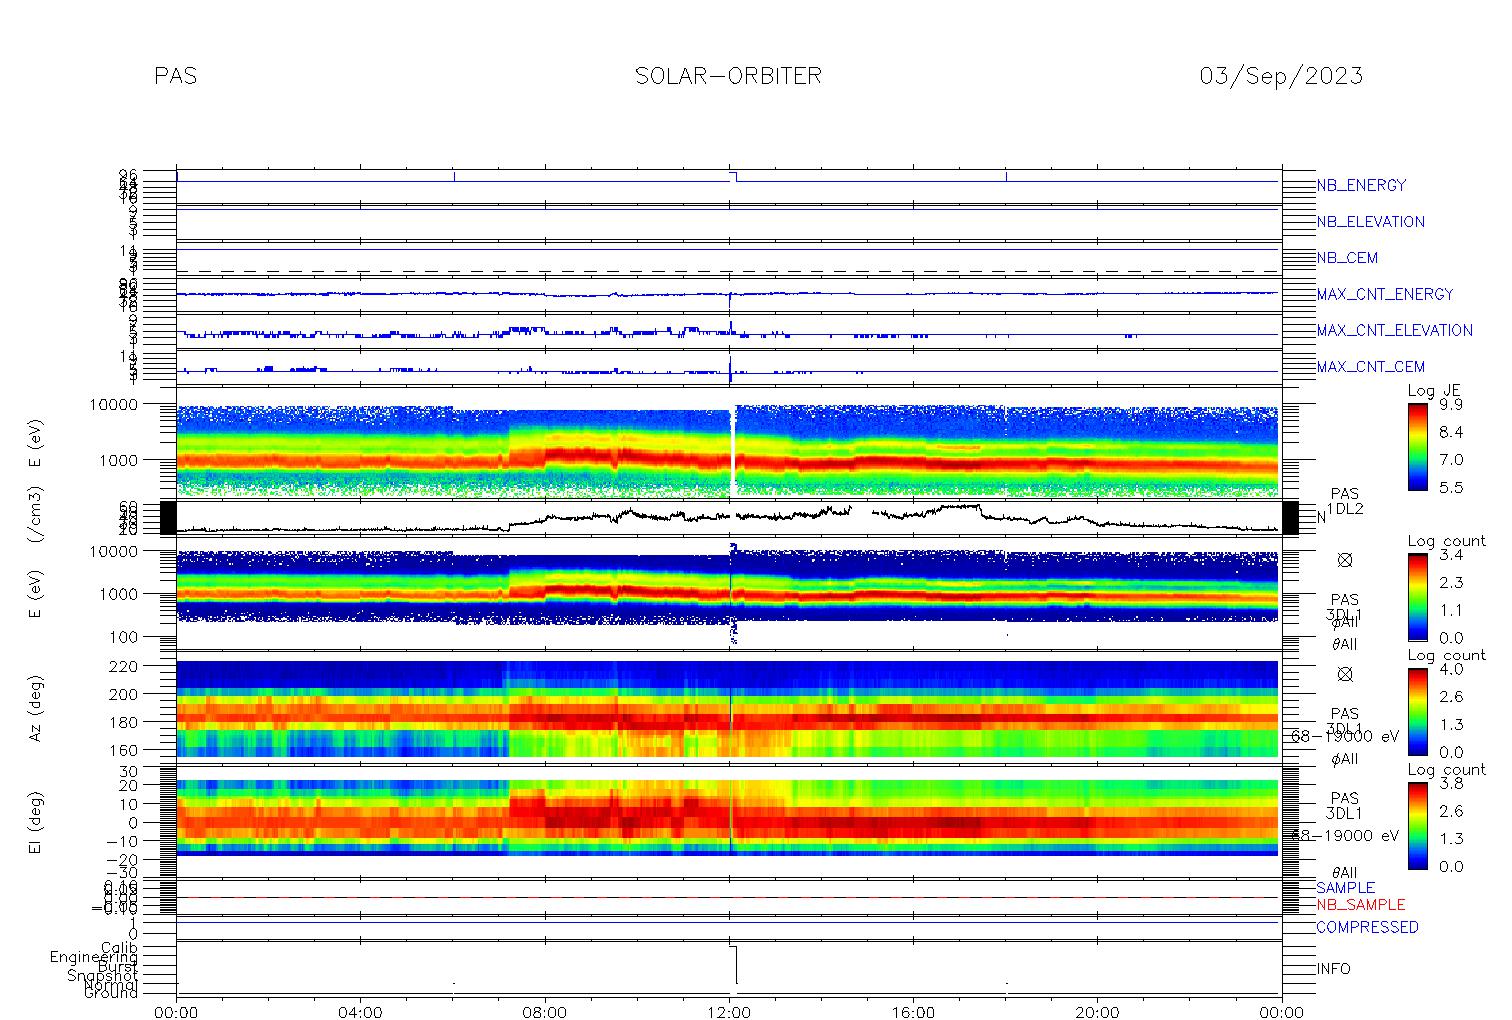
Task: Click the Log JE scale title
Action: pos(1435,391)
